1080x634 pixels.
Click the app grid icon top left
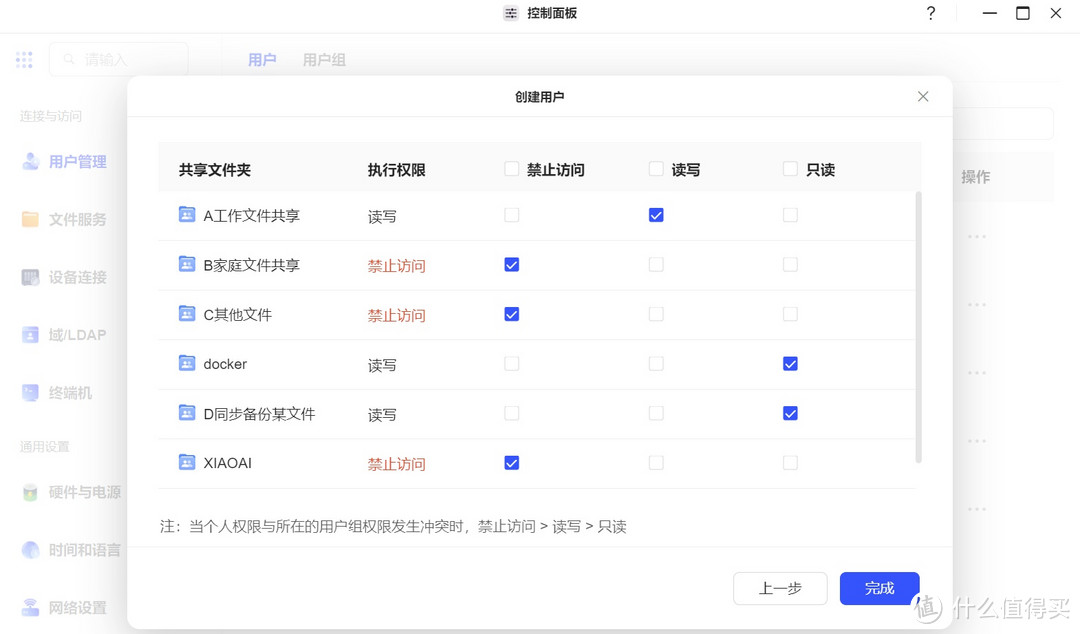click(24, 59)
